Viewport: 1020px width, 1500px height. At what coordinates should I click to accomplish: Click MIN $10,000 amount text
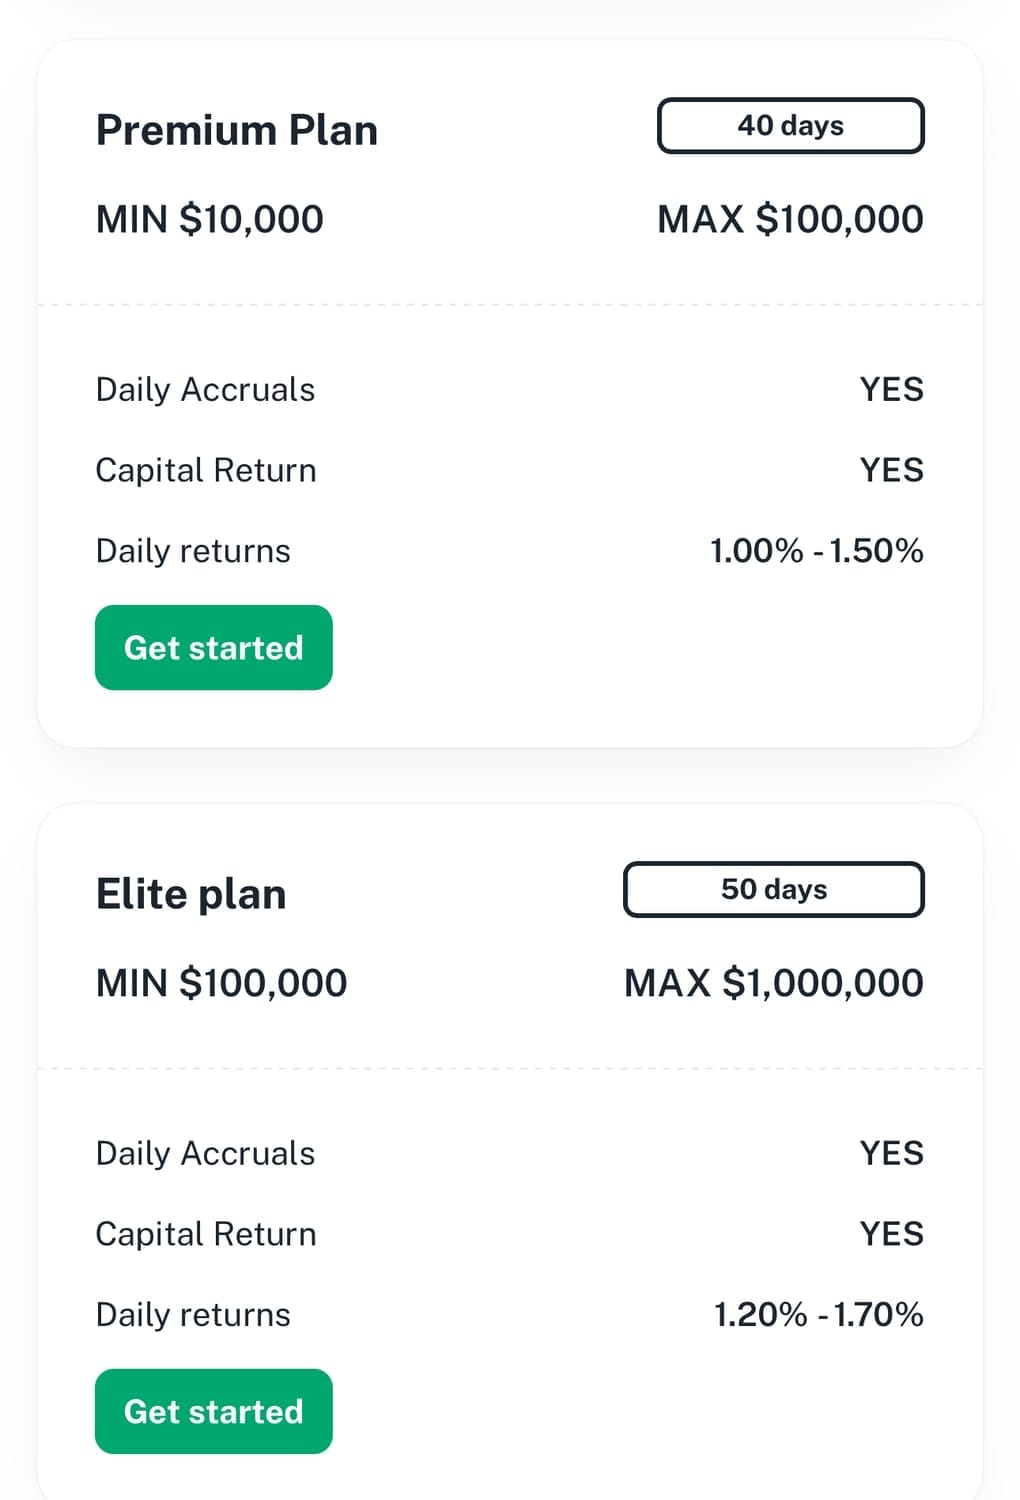click(x=210, y=219)
